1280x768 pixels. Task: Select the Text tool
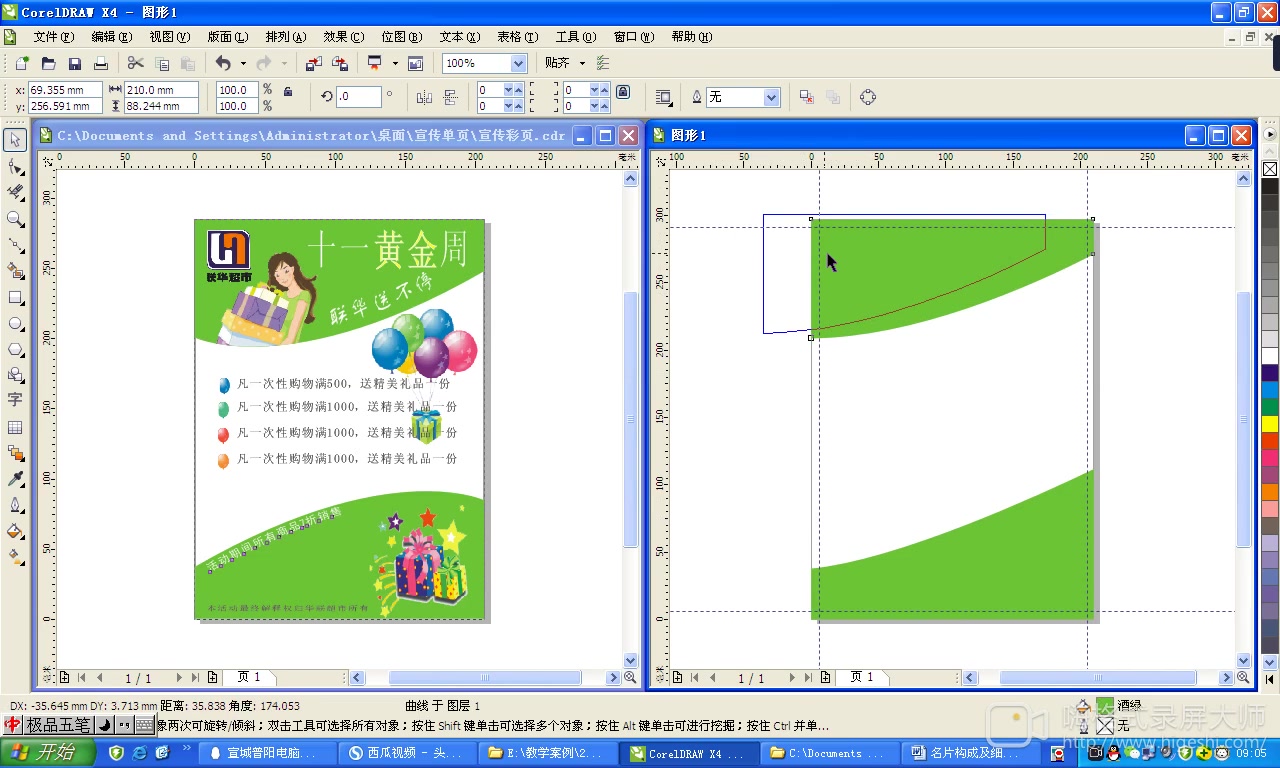[x=15, y=400]
